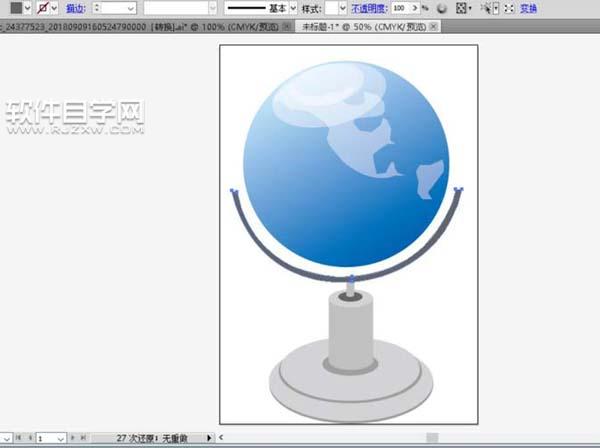Click the next artboard navigation button
The width and height of the screenshot is (600, 448).
72,438
